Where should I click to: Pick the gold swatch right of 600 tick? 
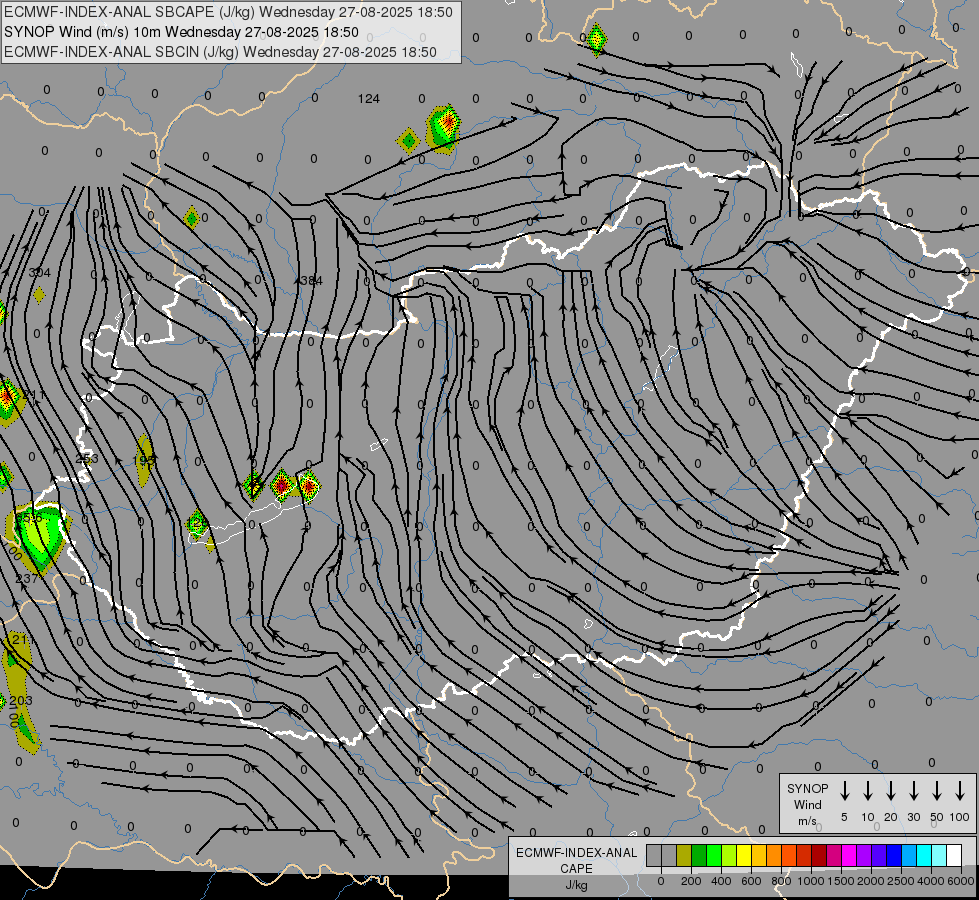pyautogui.click(x=759, y=855)
